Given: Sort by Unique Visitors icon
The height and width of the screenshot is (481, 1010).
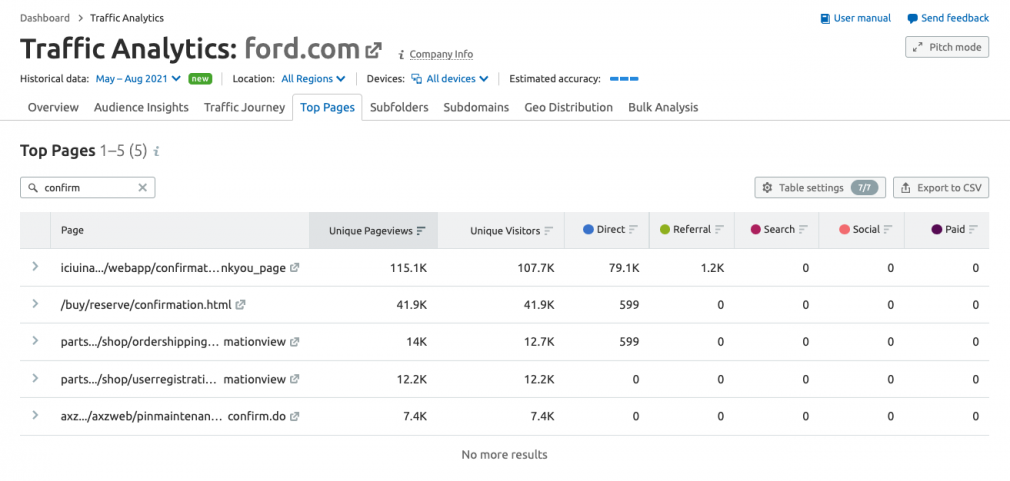Looking at the screenshot, I should [549, 231].
